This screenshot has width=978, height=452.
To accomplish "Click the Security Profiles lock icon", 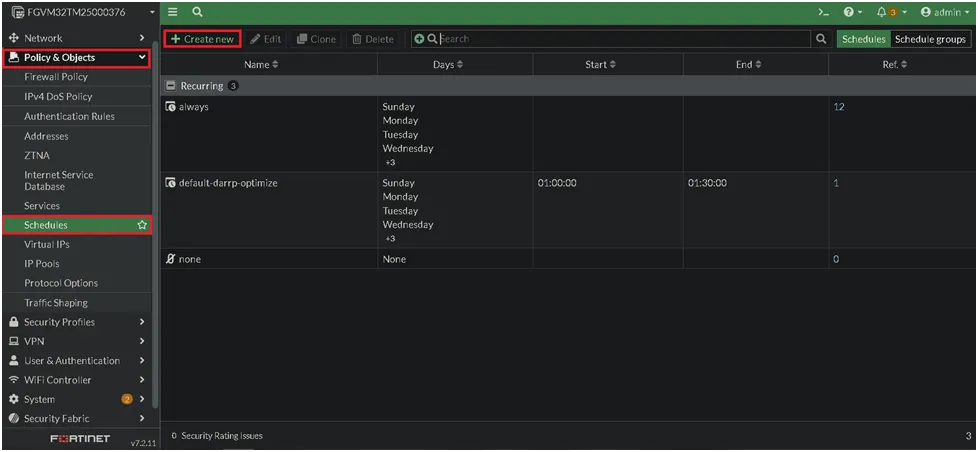I will (14, 322).
